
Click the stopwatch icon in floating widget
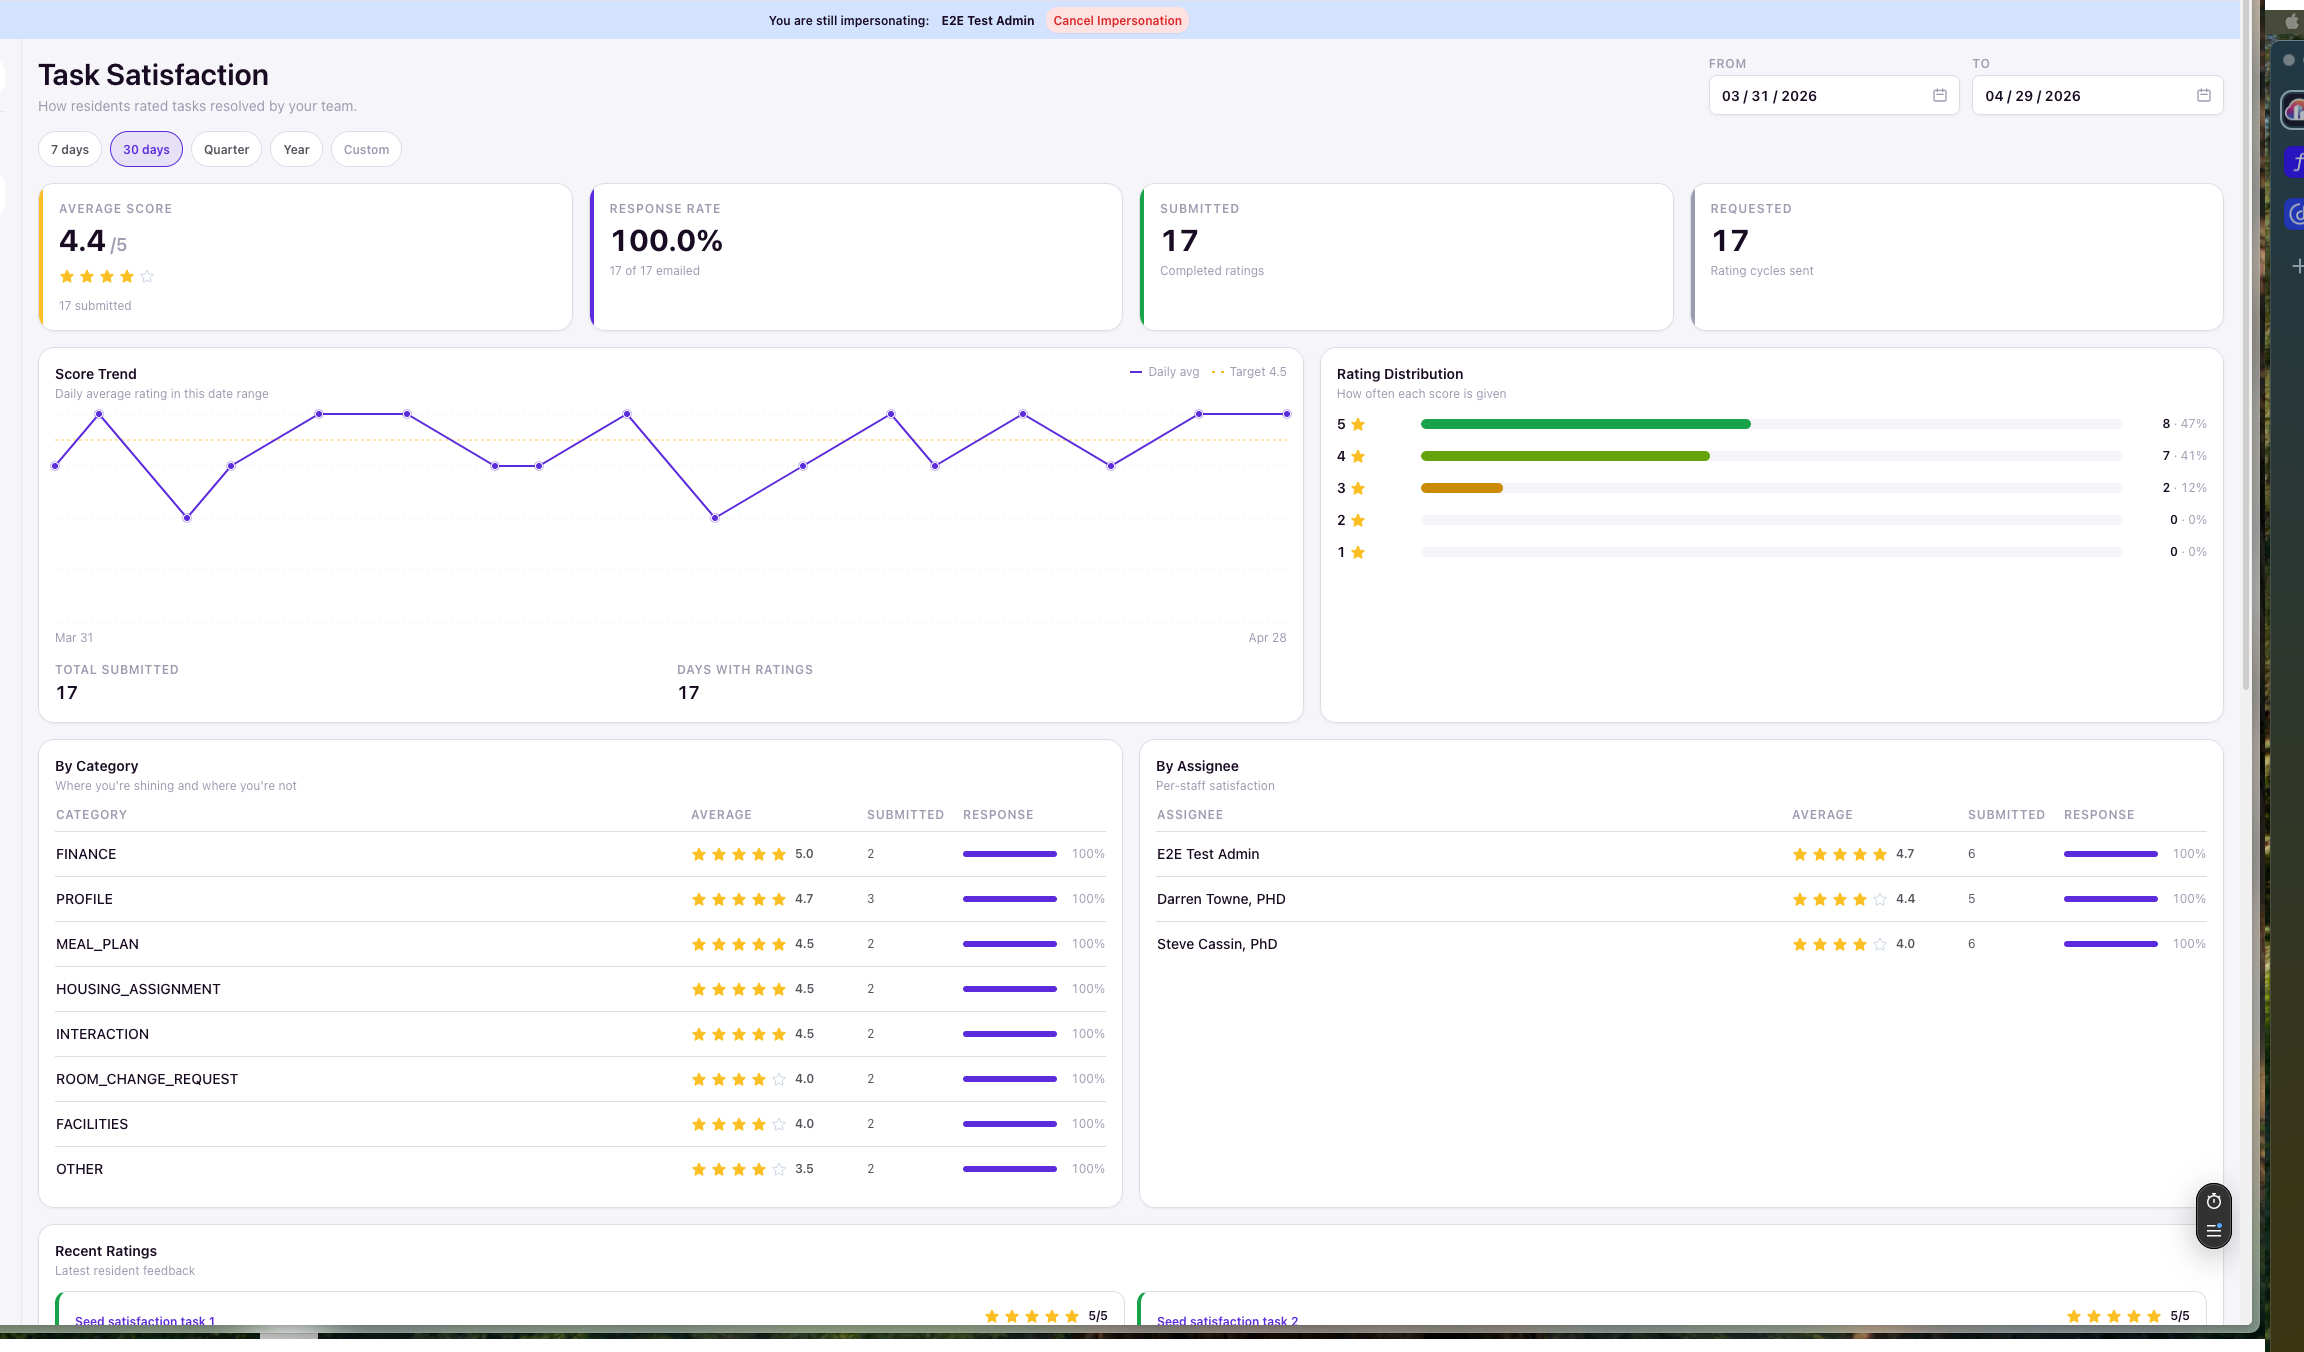tap(2213, 1201)
